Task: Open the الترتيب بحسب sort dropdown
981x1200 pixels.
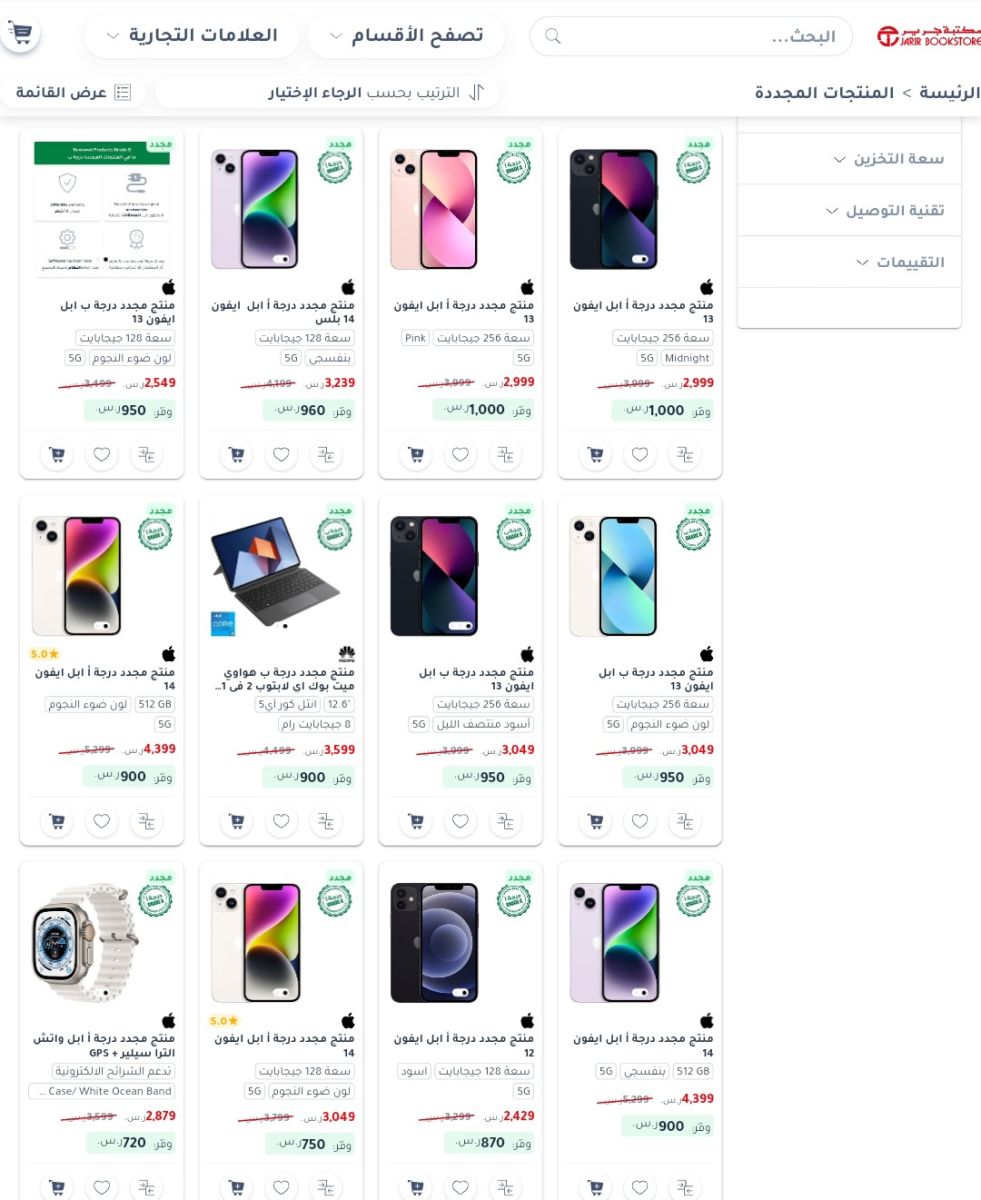Action: click(x=327, y=92)
